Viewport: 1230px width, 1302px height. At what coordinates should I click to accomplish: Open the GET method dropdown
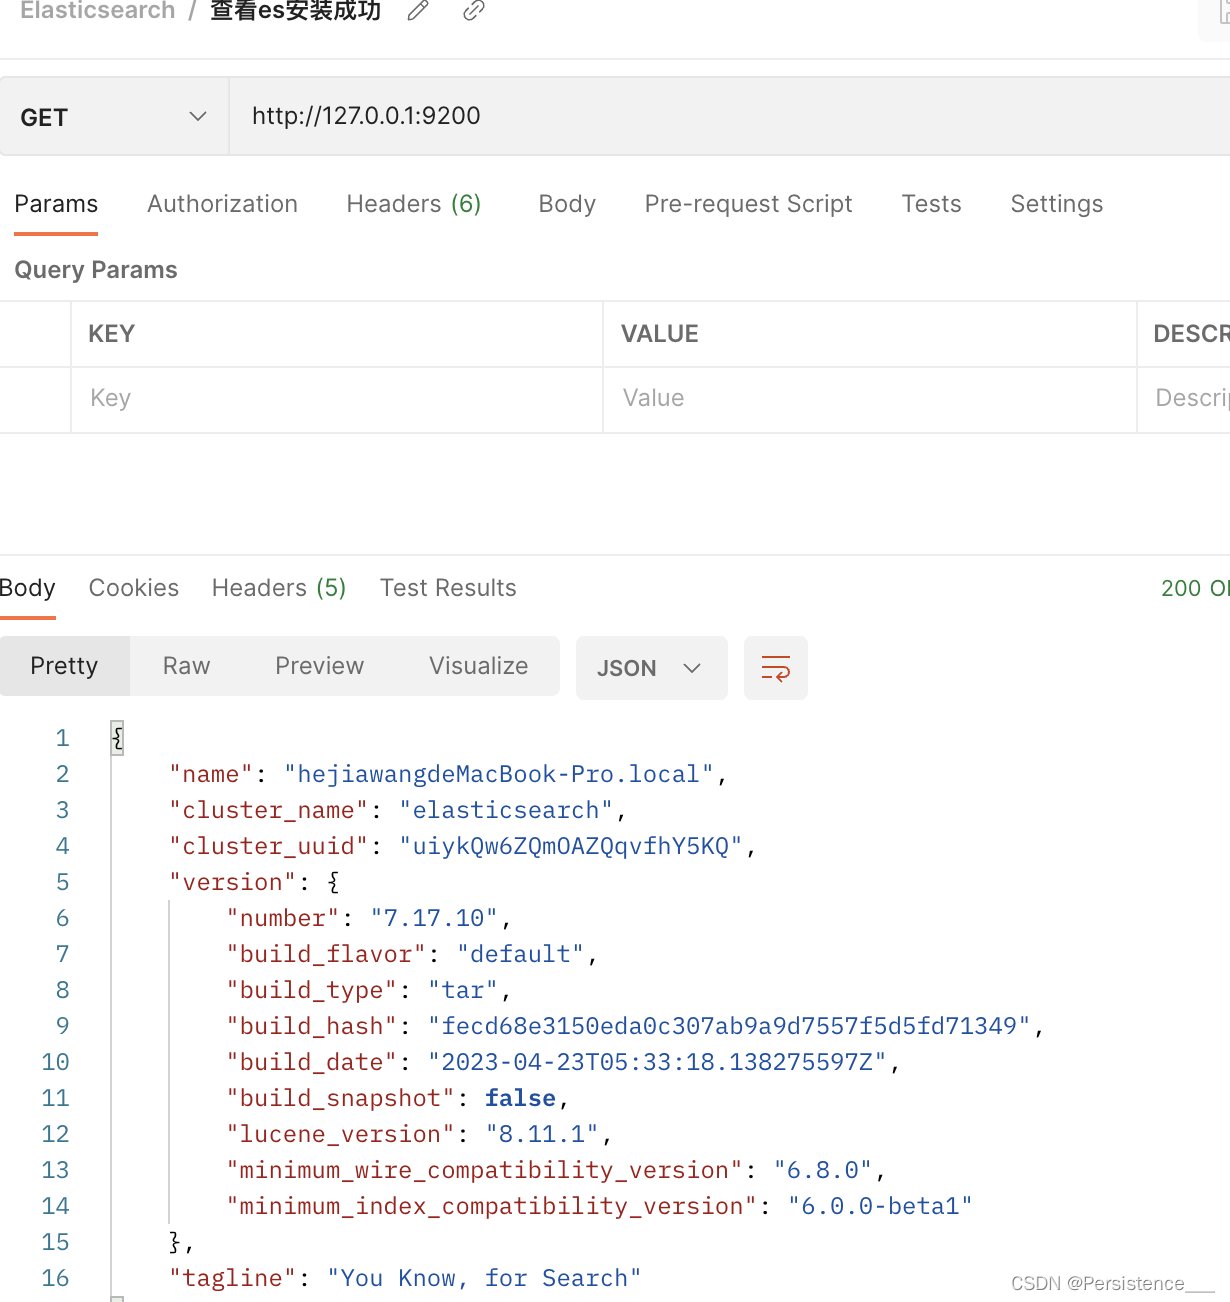(114, 117)
